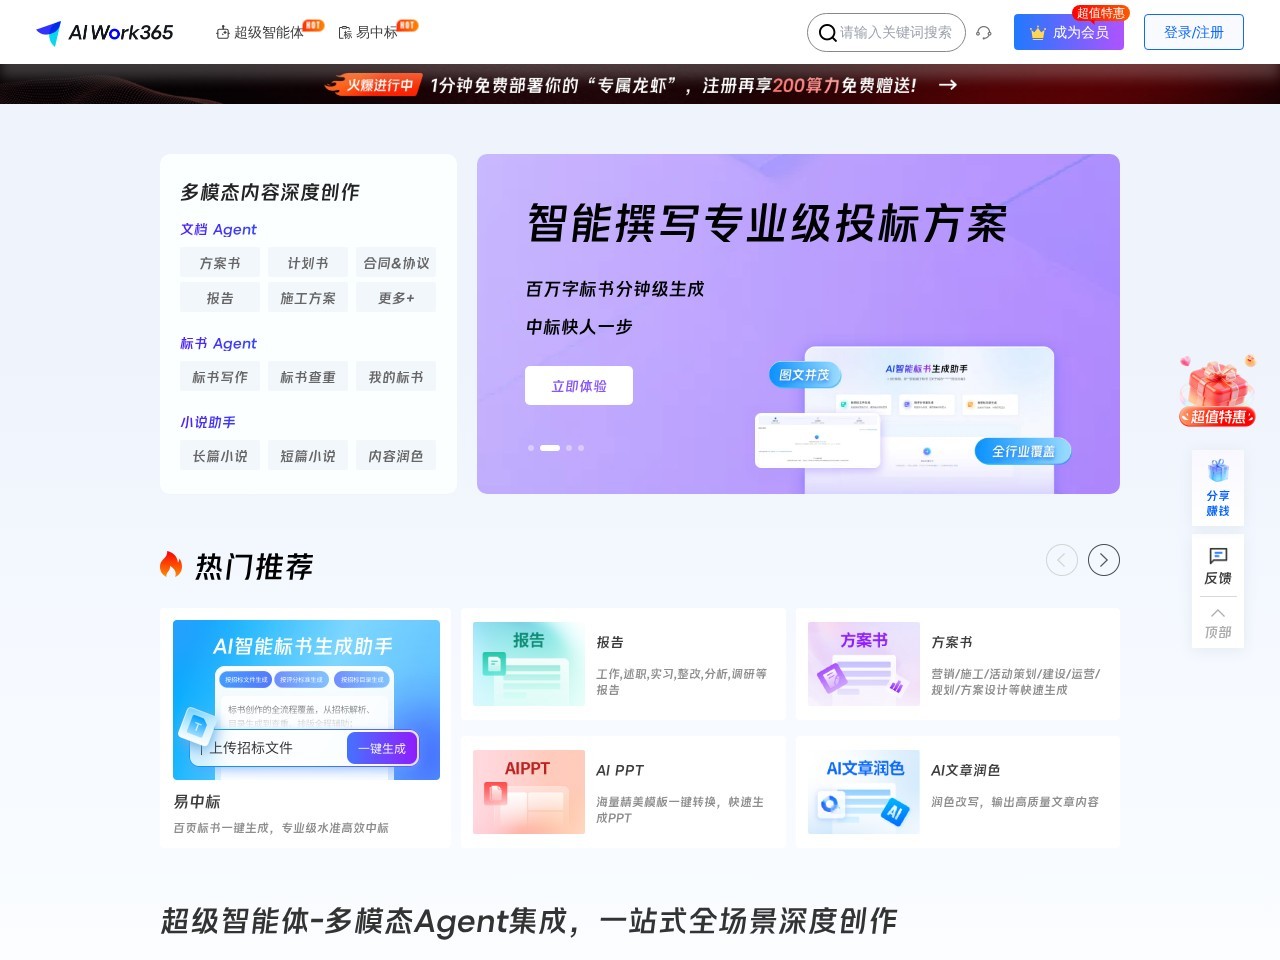1280x960 pixels.
Task: Select 方案书 under 文档 Agent
Action: click(220, 263)
